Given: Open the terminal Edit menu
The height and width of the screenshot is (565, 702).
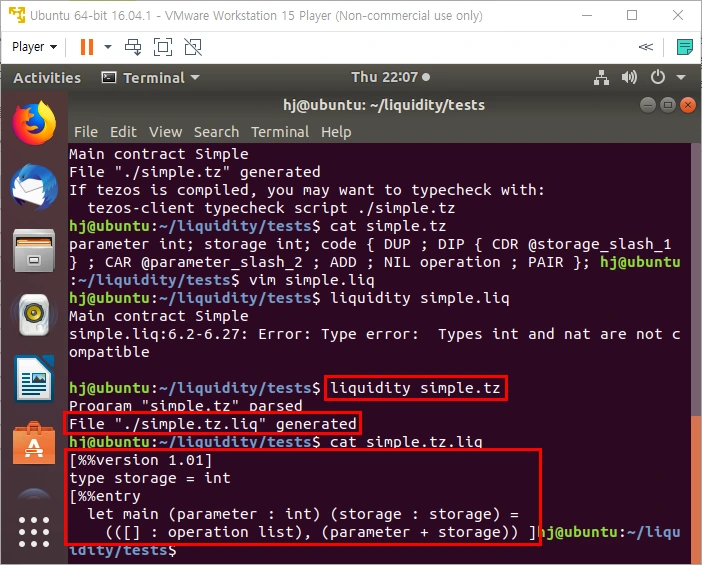Looking at the screenshot, I should click(x=123, y=132).
